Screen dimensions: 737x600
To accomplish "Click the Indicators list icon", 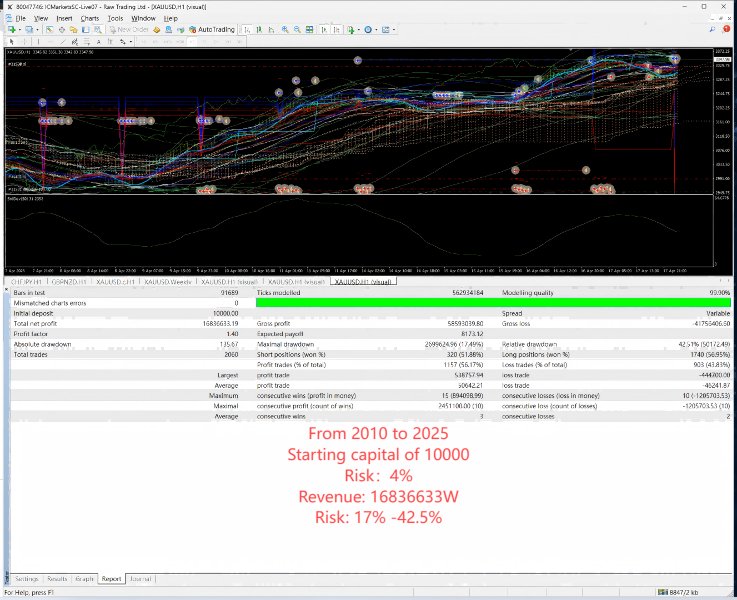I will [350, 30].
